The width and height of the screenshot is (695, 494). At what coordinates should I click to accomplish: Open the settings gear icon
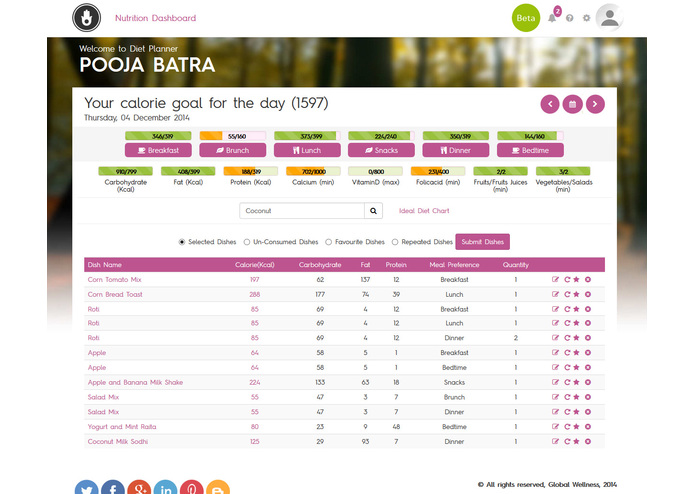pyautogui.click(x=586, y=18)
